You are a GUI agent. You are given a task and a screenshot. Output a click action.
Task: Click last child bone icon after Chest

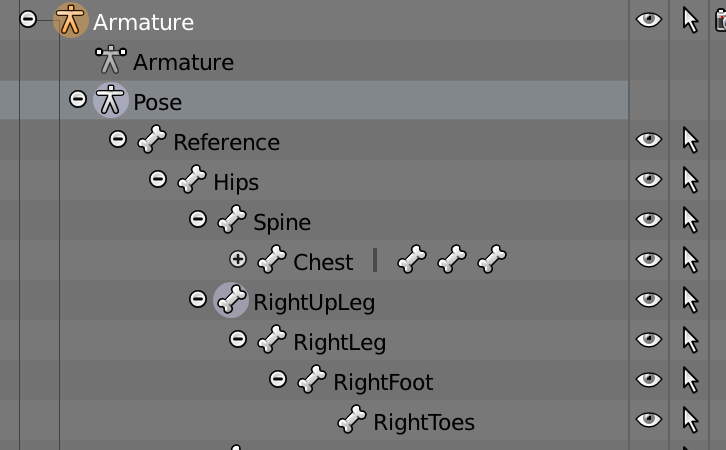click(491, 261)
